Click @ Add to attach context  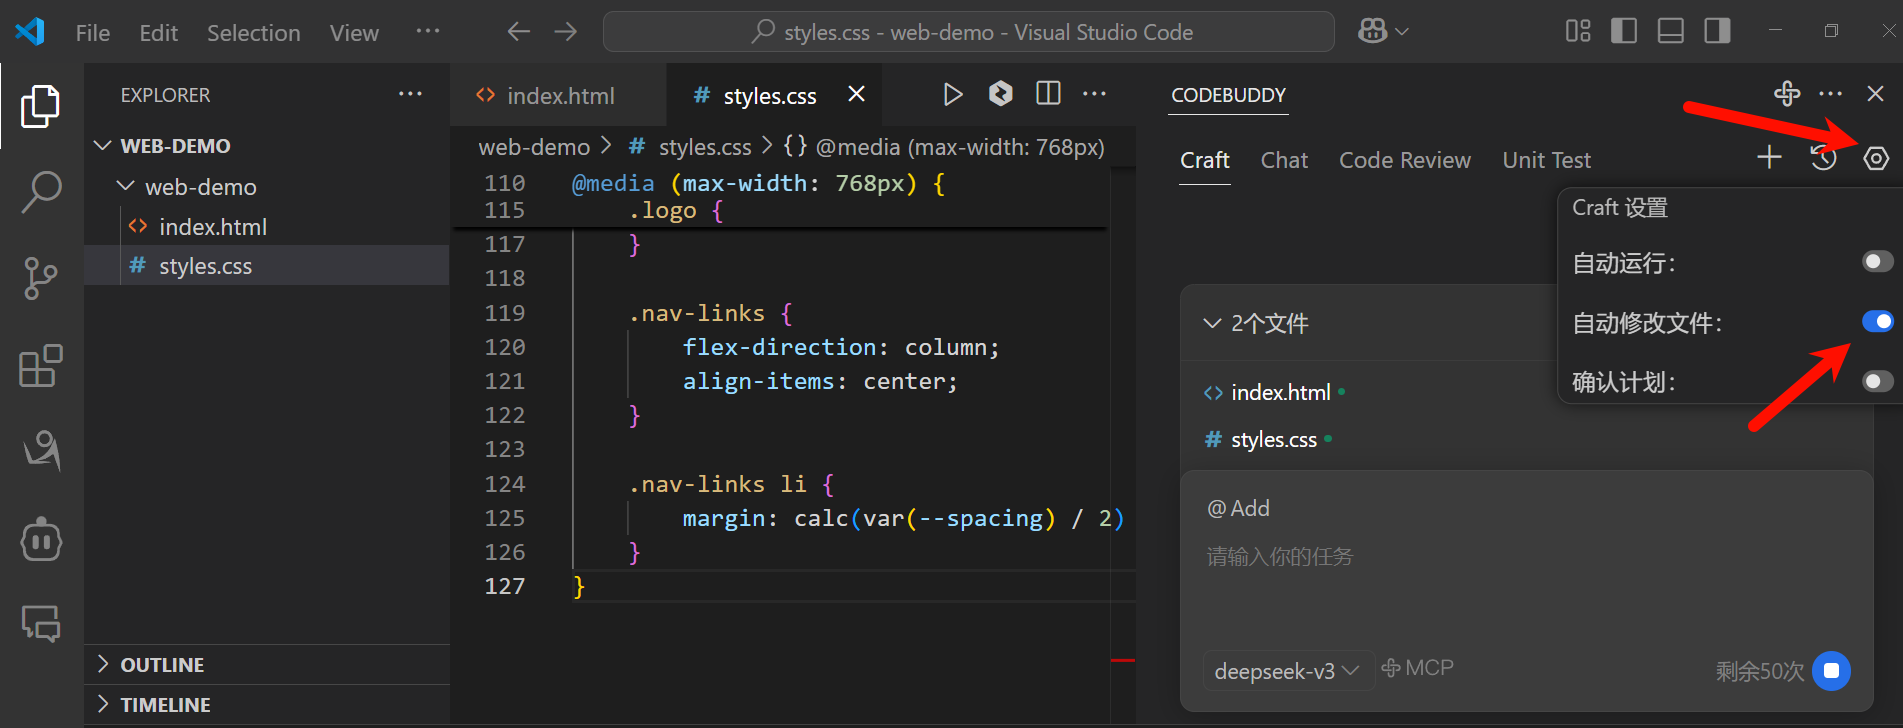(1238, 509)
